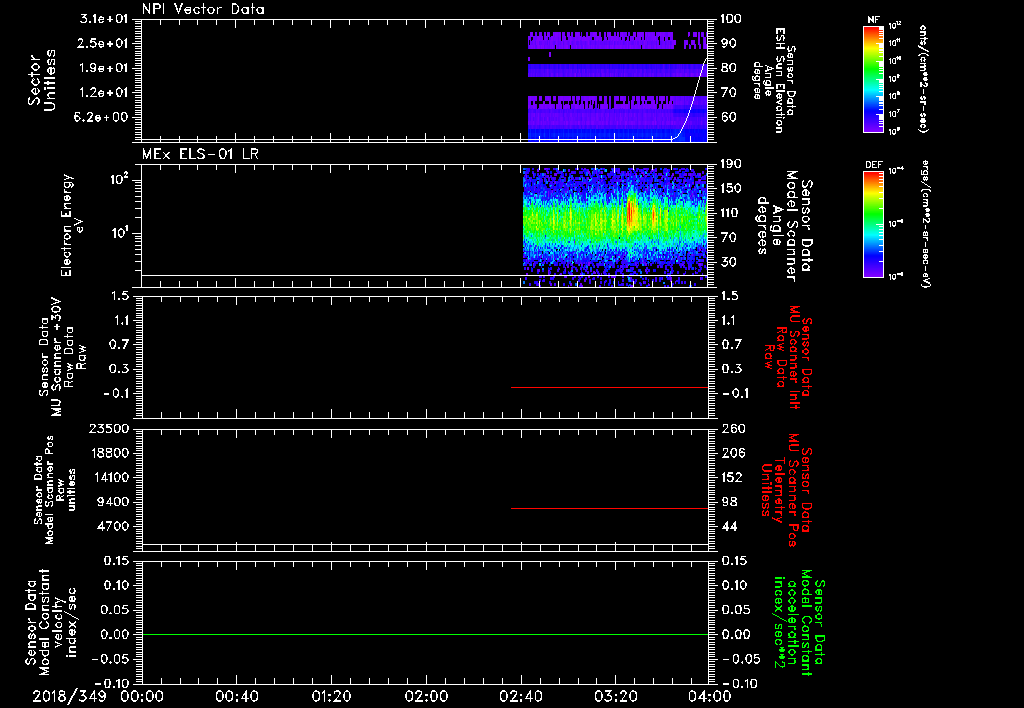Screen dimensions: 1024x708
Task: Click the 04:00 time axis label
Action: [x=710, y=696]
